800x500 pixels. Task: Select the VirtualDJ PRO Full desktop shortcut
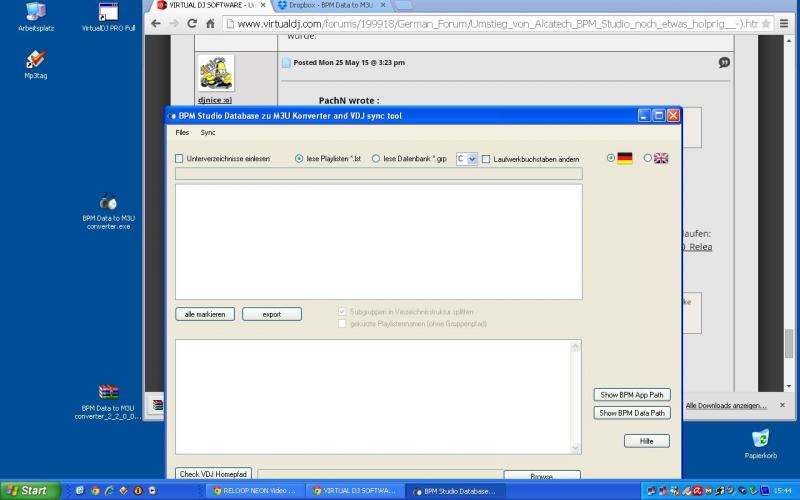(108, 17)
